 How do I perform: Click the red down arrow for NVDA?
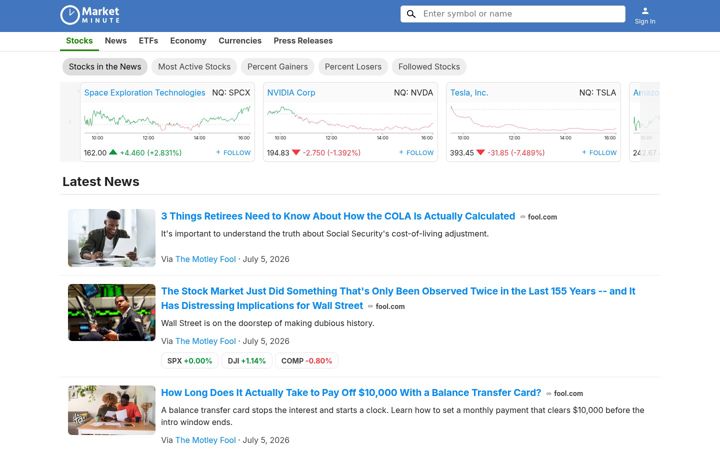pyautogui.click(x=296, y=152)
